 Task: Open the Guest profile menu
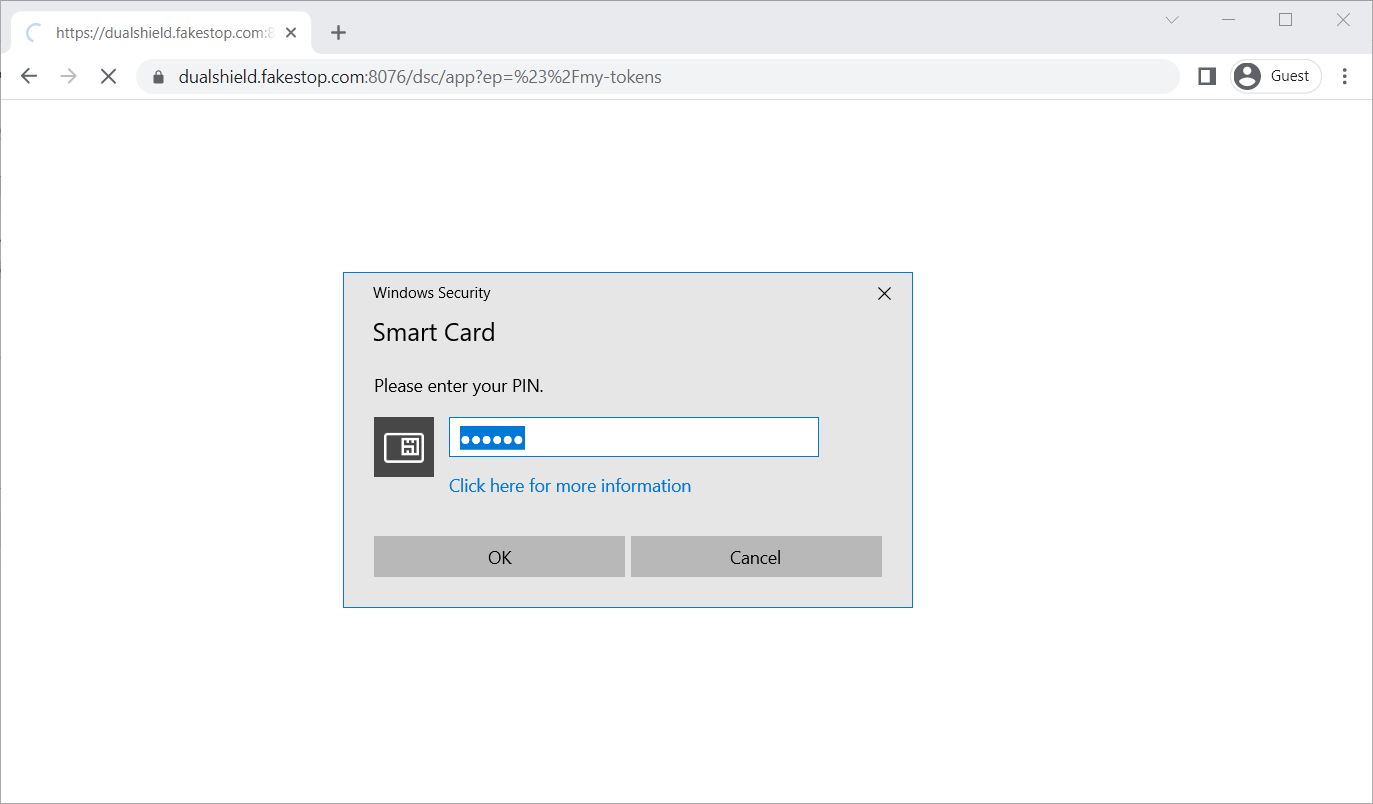[x=1275, y=76]
